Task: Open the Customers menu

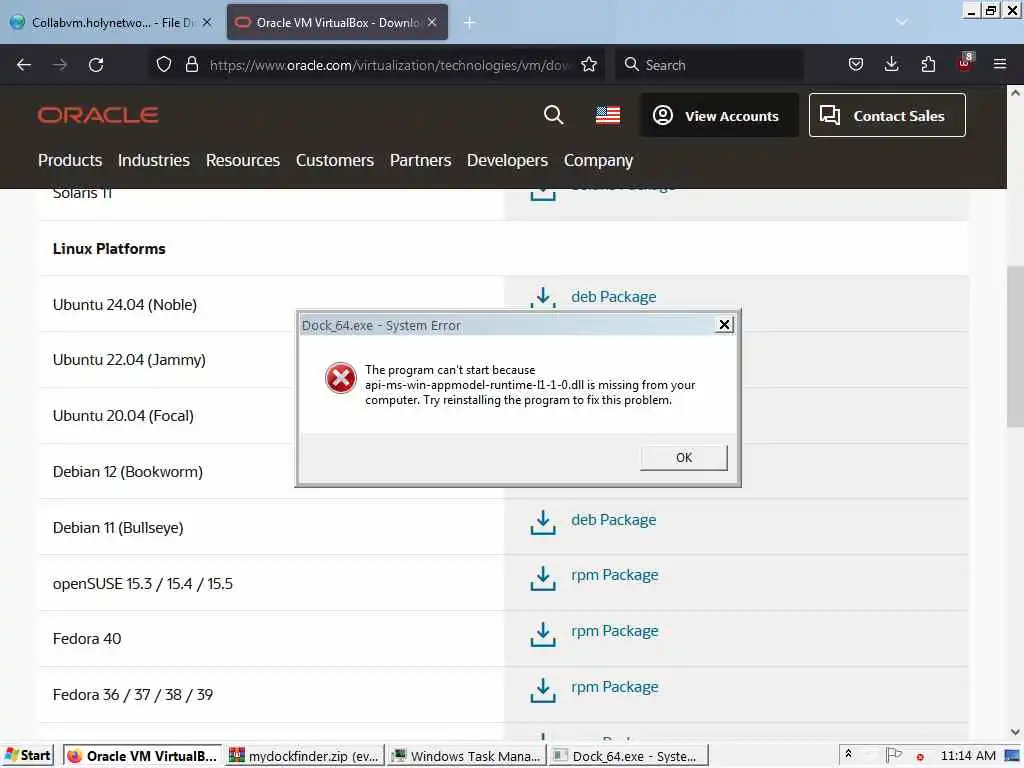Action: pos(334,161)
